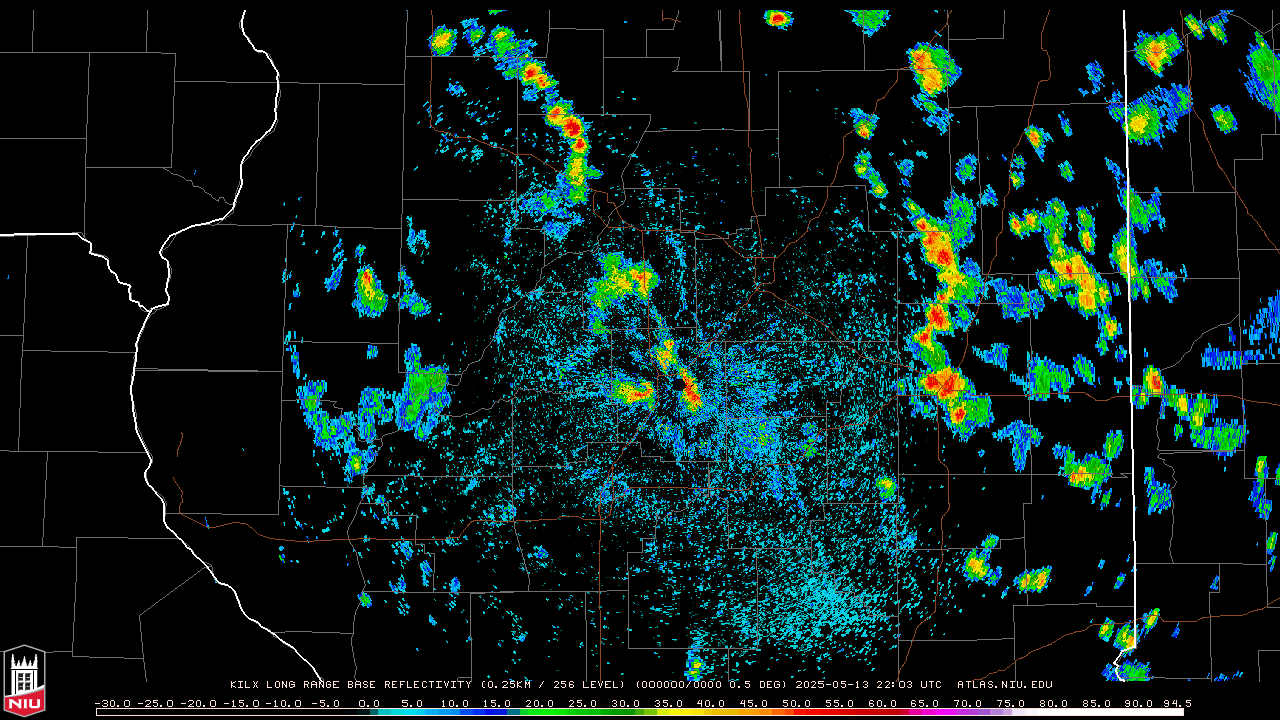1280x720 pixels.
Task: Click the 40.0 scale label
Action: pyautogui.click(x=711, y=704)
